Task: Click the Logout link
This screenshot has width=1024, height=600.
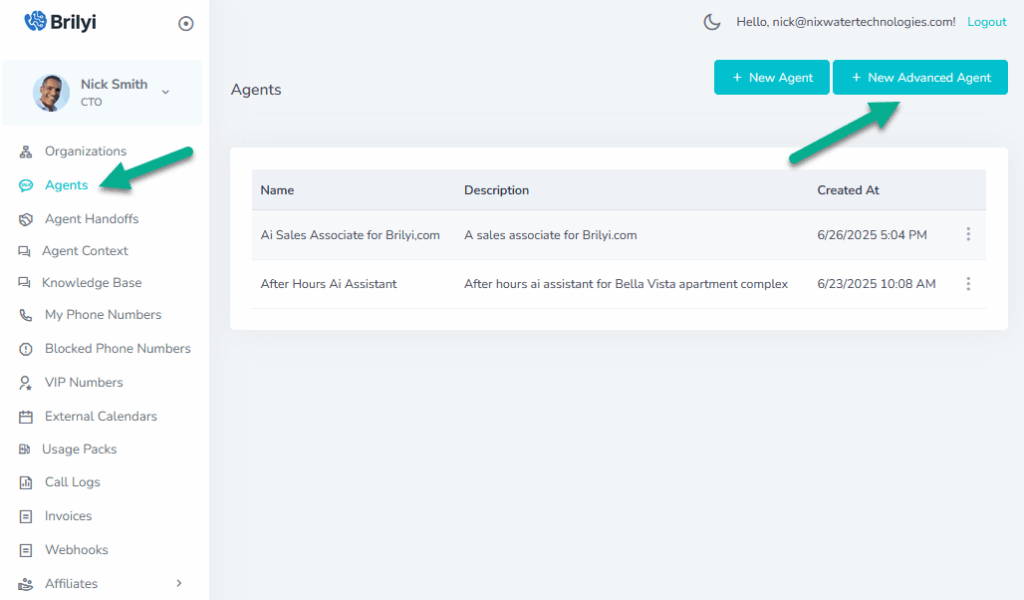Action: [x=987, y=22]
